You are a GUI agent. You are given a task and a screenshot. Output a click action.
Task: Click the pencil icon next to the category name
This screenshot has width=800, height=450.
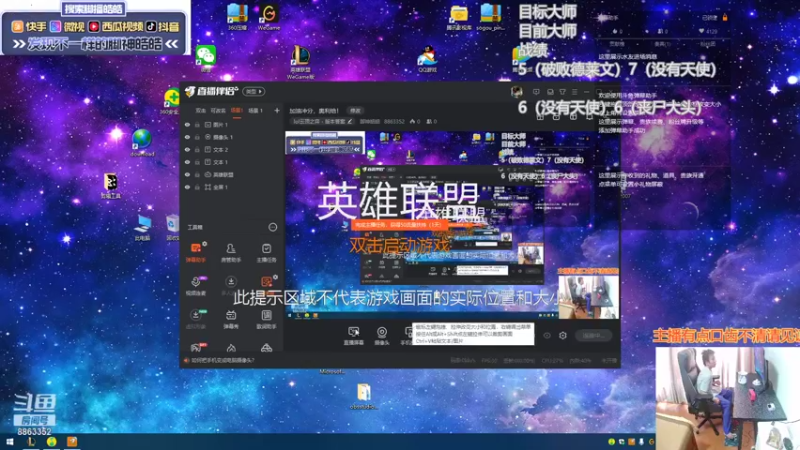[350, 121]
